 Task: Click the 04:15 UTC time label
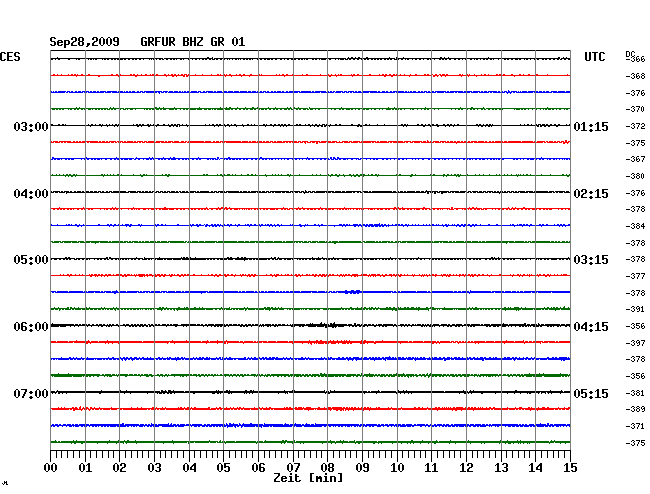point(591,327)
